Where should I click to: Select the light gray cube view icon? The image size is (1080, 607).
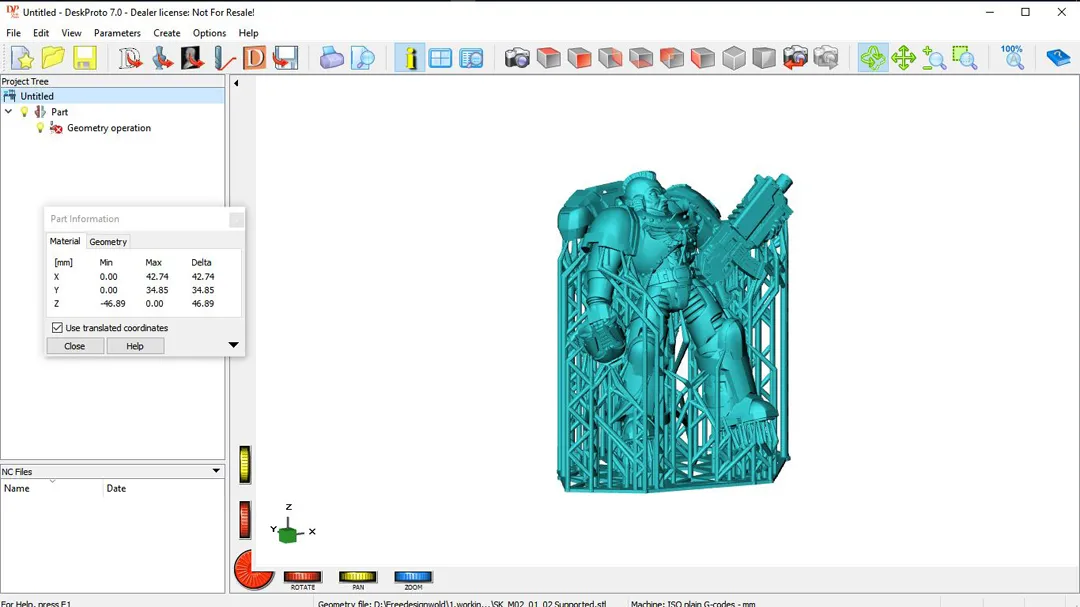[x=734, y=58]
